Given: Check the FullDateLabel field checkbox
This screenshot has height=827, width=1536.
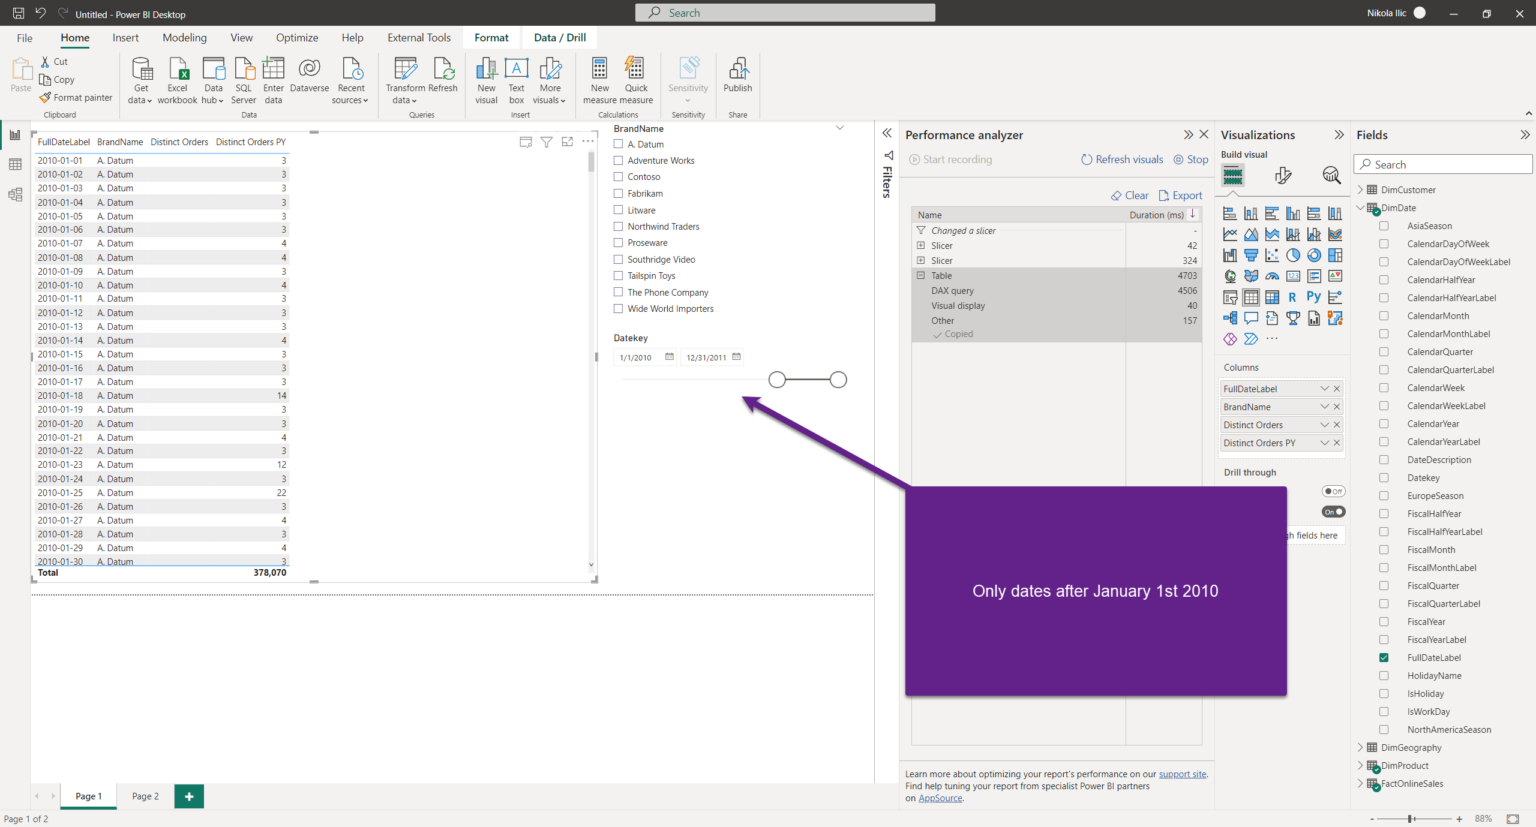Looking at the screenshot, I should (x=1384, y=657).
